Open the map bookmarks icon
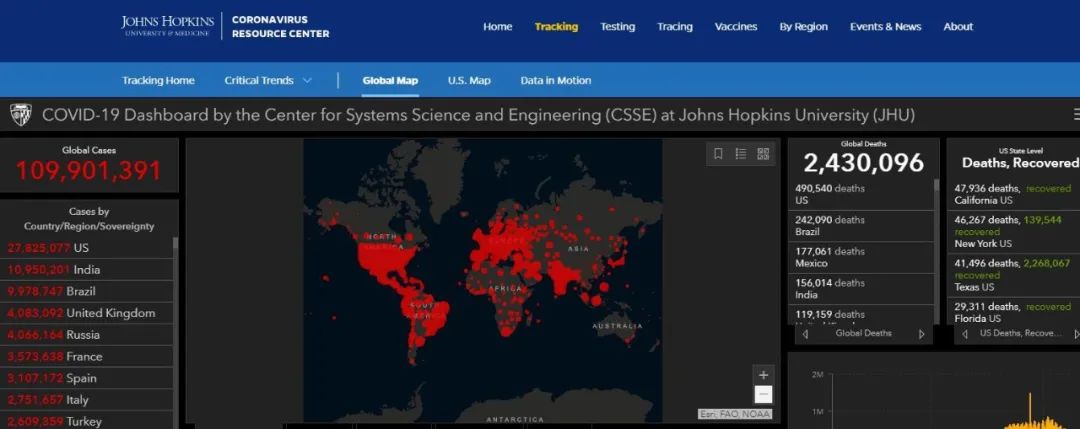 point(718,154)
